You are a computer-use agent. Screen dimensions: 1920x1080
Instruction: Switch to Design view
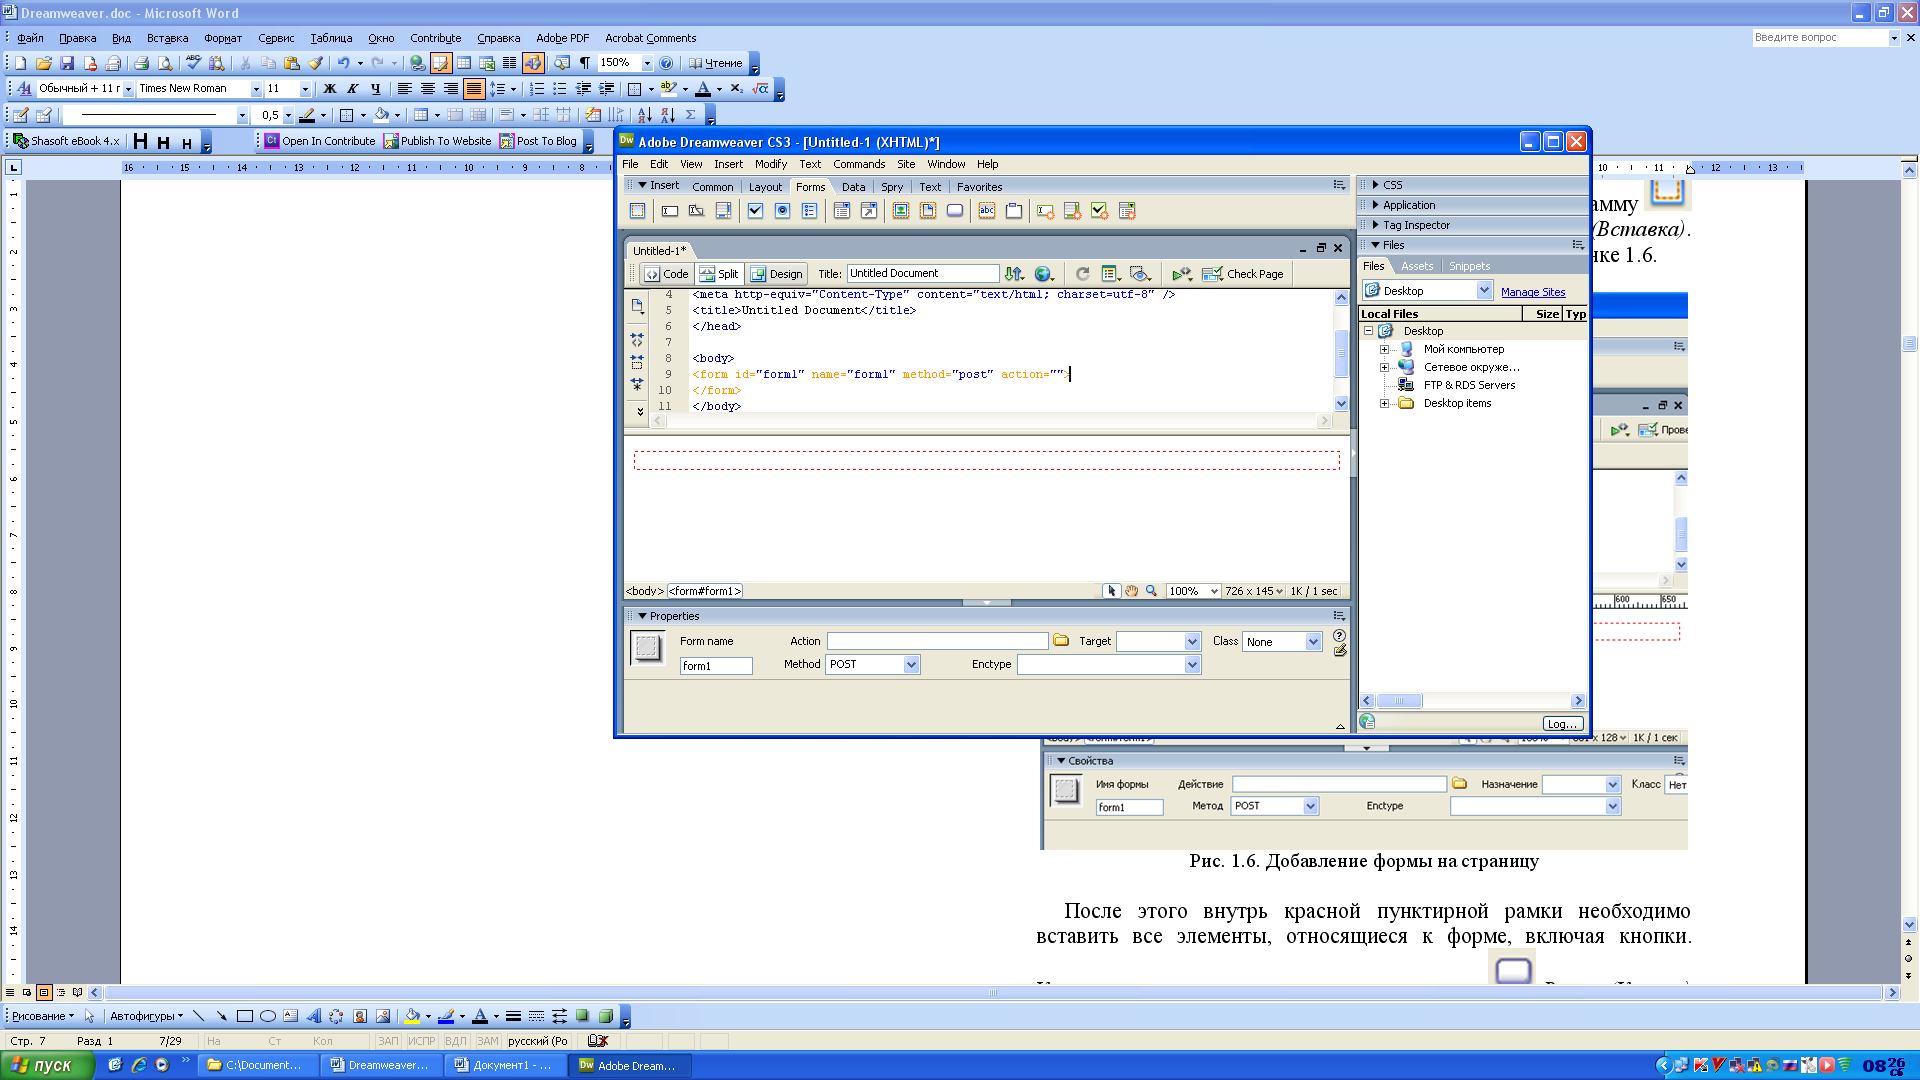click(777, 274)
